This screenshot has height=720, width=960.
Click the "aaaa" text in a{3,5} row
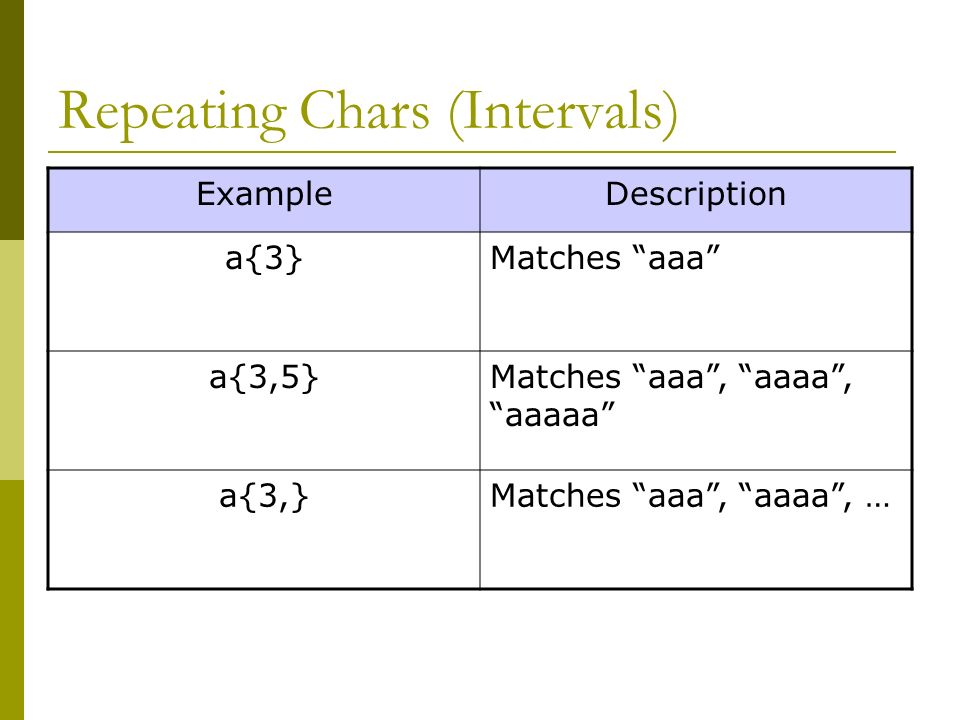click(792, 377)
